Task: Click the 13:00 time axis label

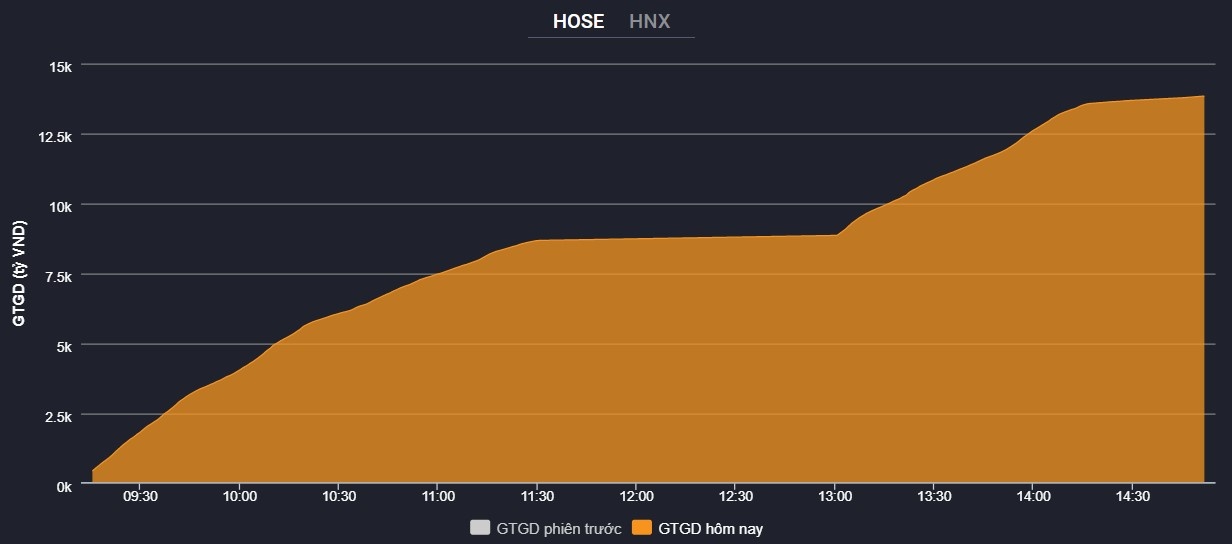Action: coord(835,496)
